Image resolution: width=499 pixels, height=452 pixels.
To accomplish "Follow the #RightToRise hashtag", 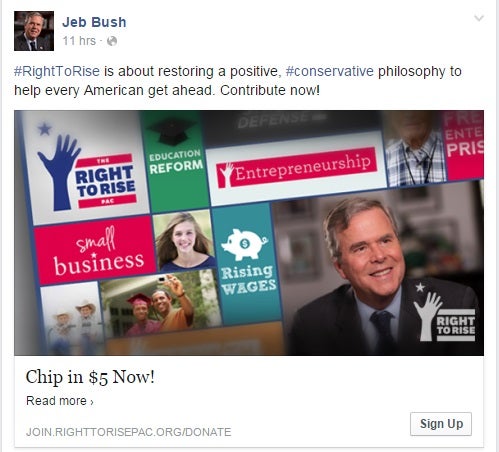I will [x=57, y=71].
